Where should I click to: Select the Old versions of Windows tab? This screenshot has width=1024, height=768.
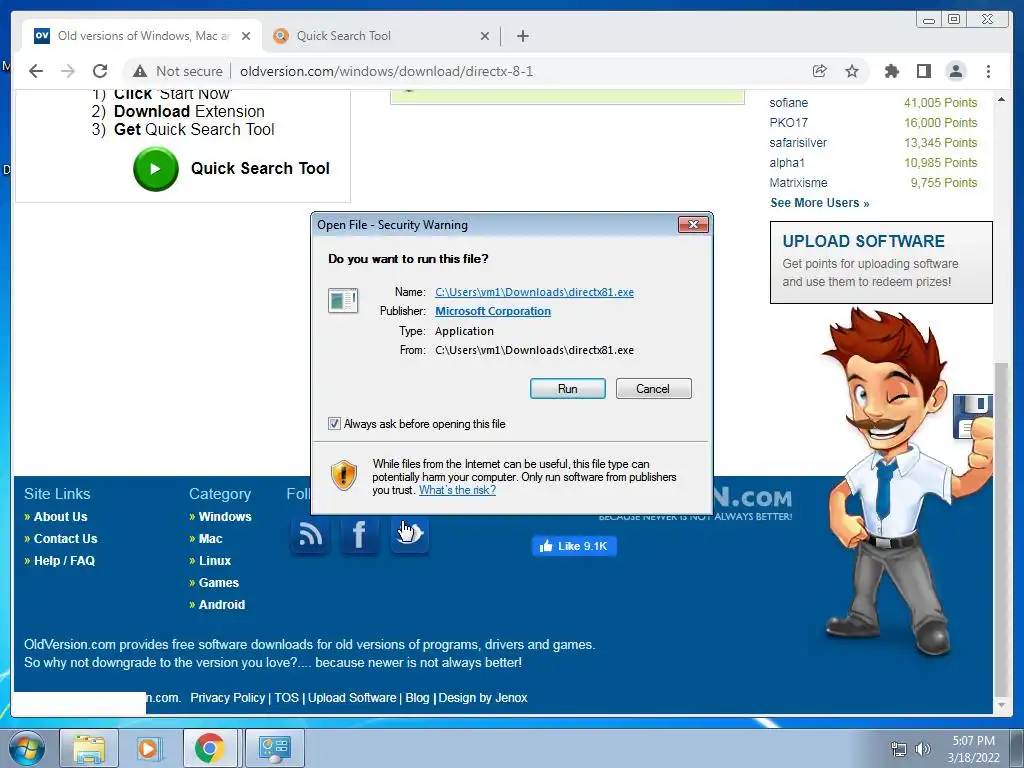coord(140,36)
